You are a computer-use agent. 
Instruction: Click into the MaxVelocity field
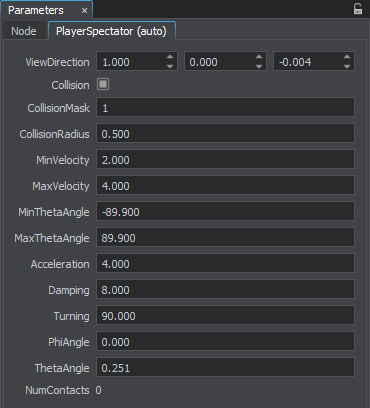click(225, 185)
